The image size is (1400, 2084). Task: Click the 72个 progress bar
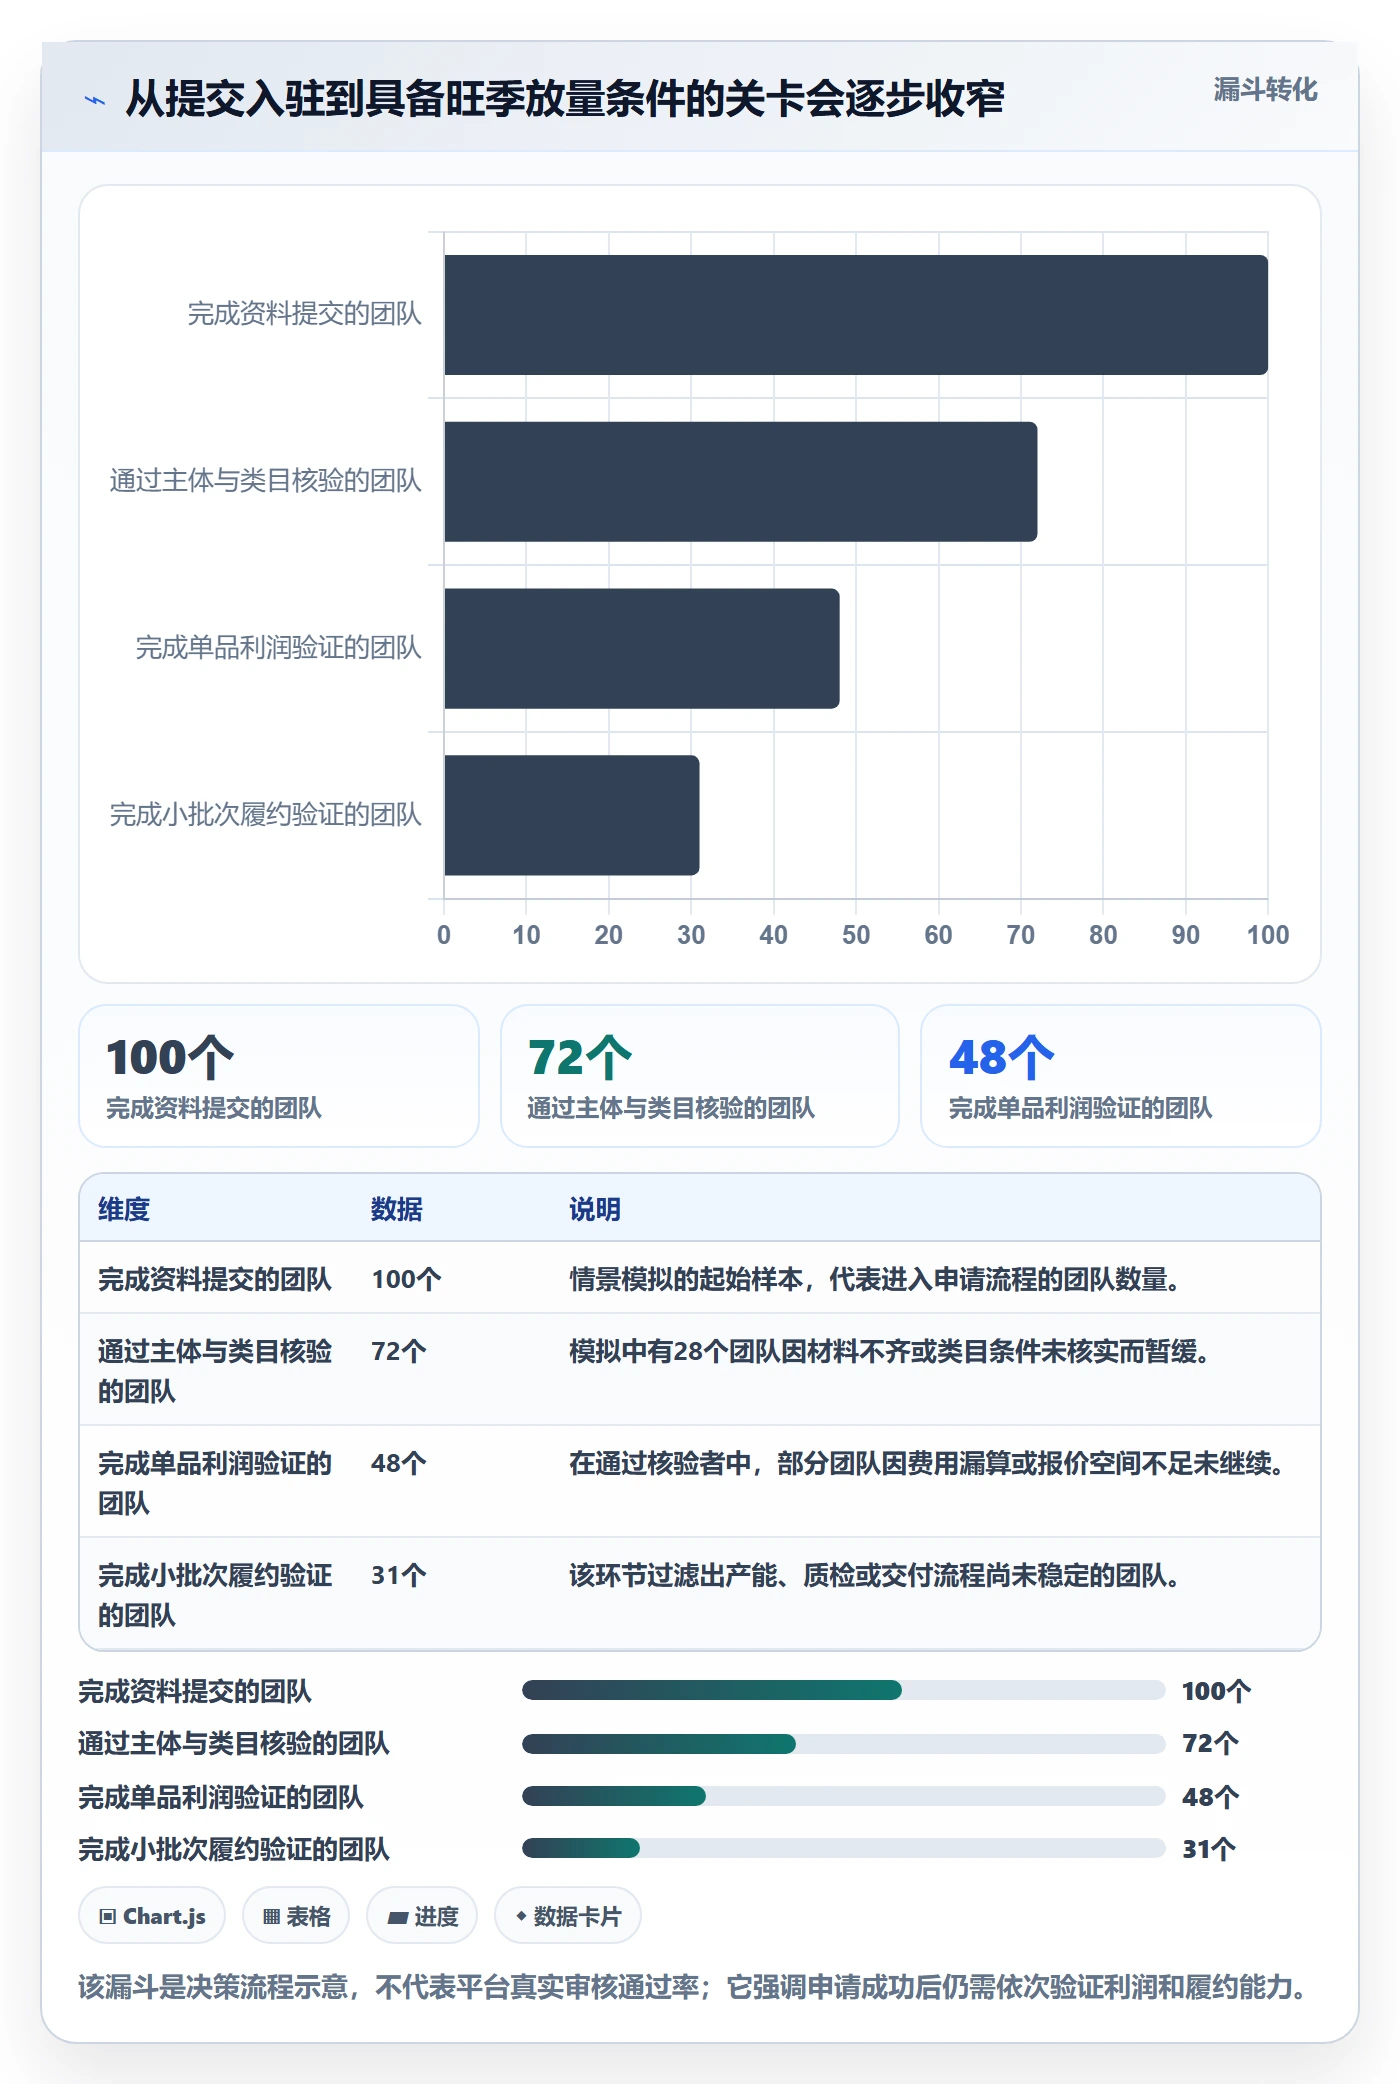pyautogui.click(x=844, y=1743)
